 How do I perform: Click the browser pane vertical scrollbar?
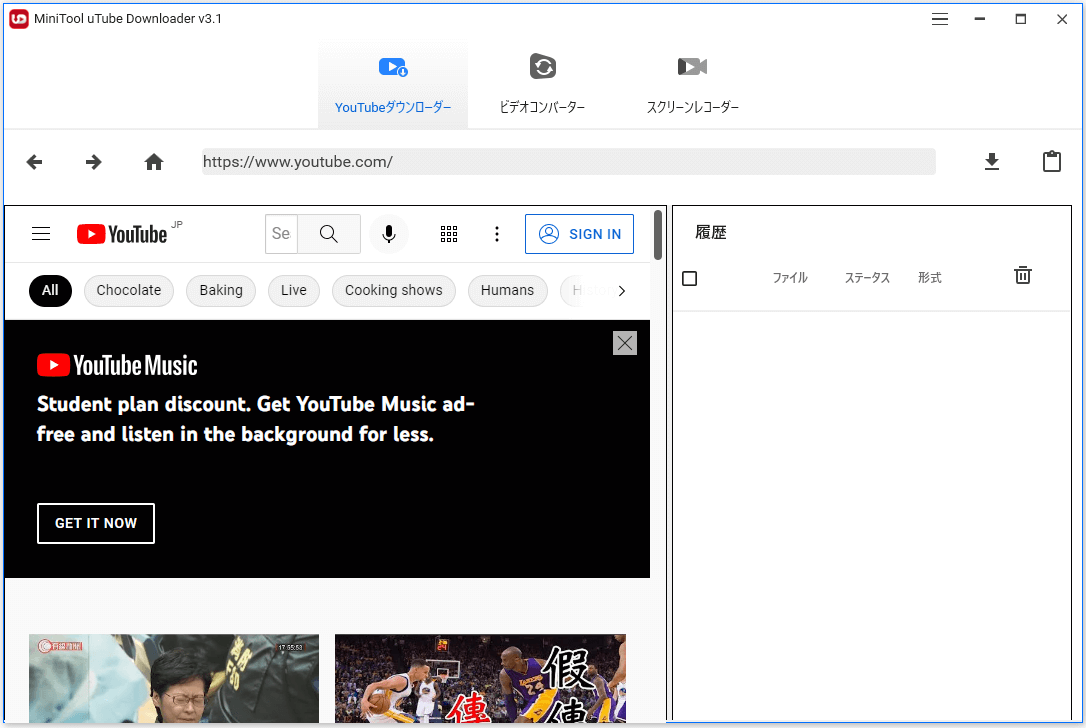pos(657,236)
